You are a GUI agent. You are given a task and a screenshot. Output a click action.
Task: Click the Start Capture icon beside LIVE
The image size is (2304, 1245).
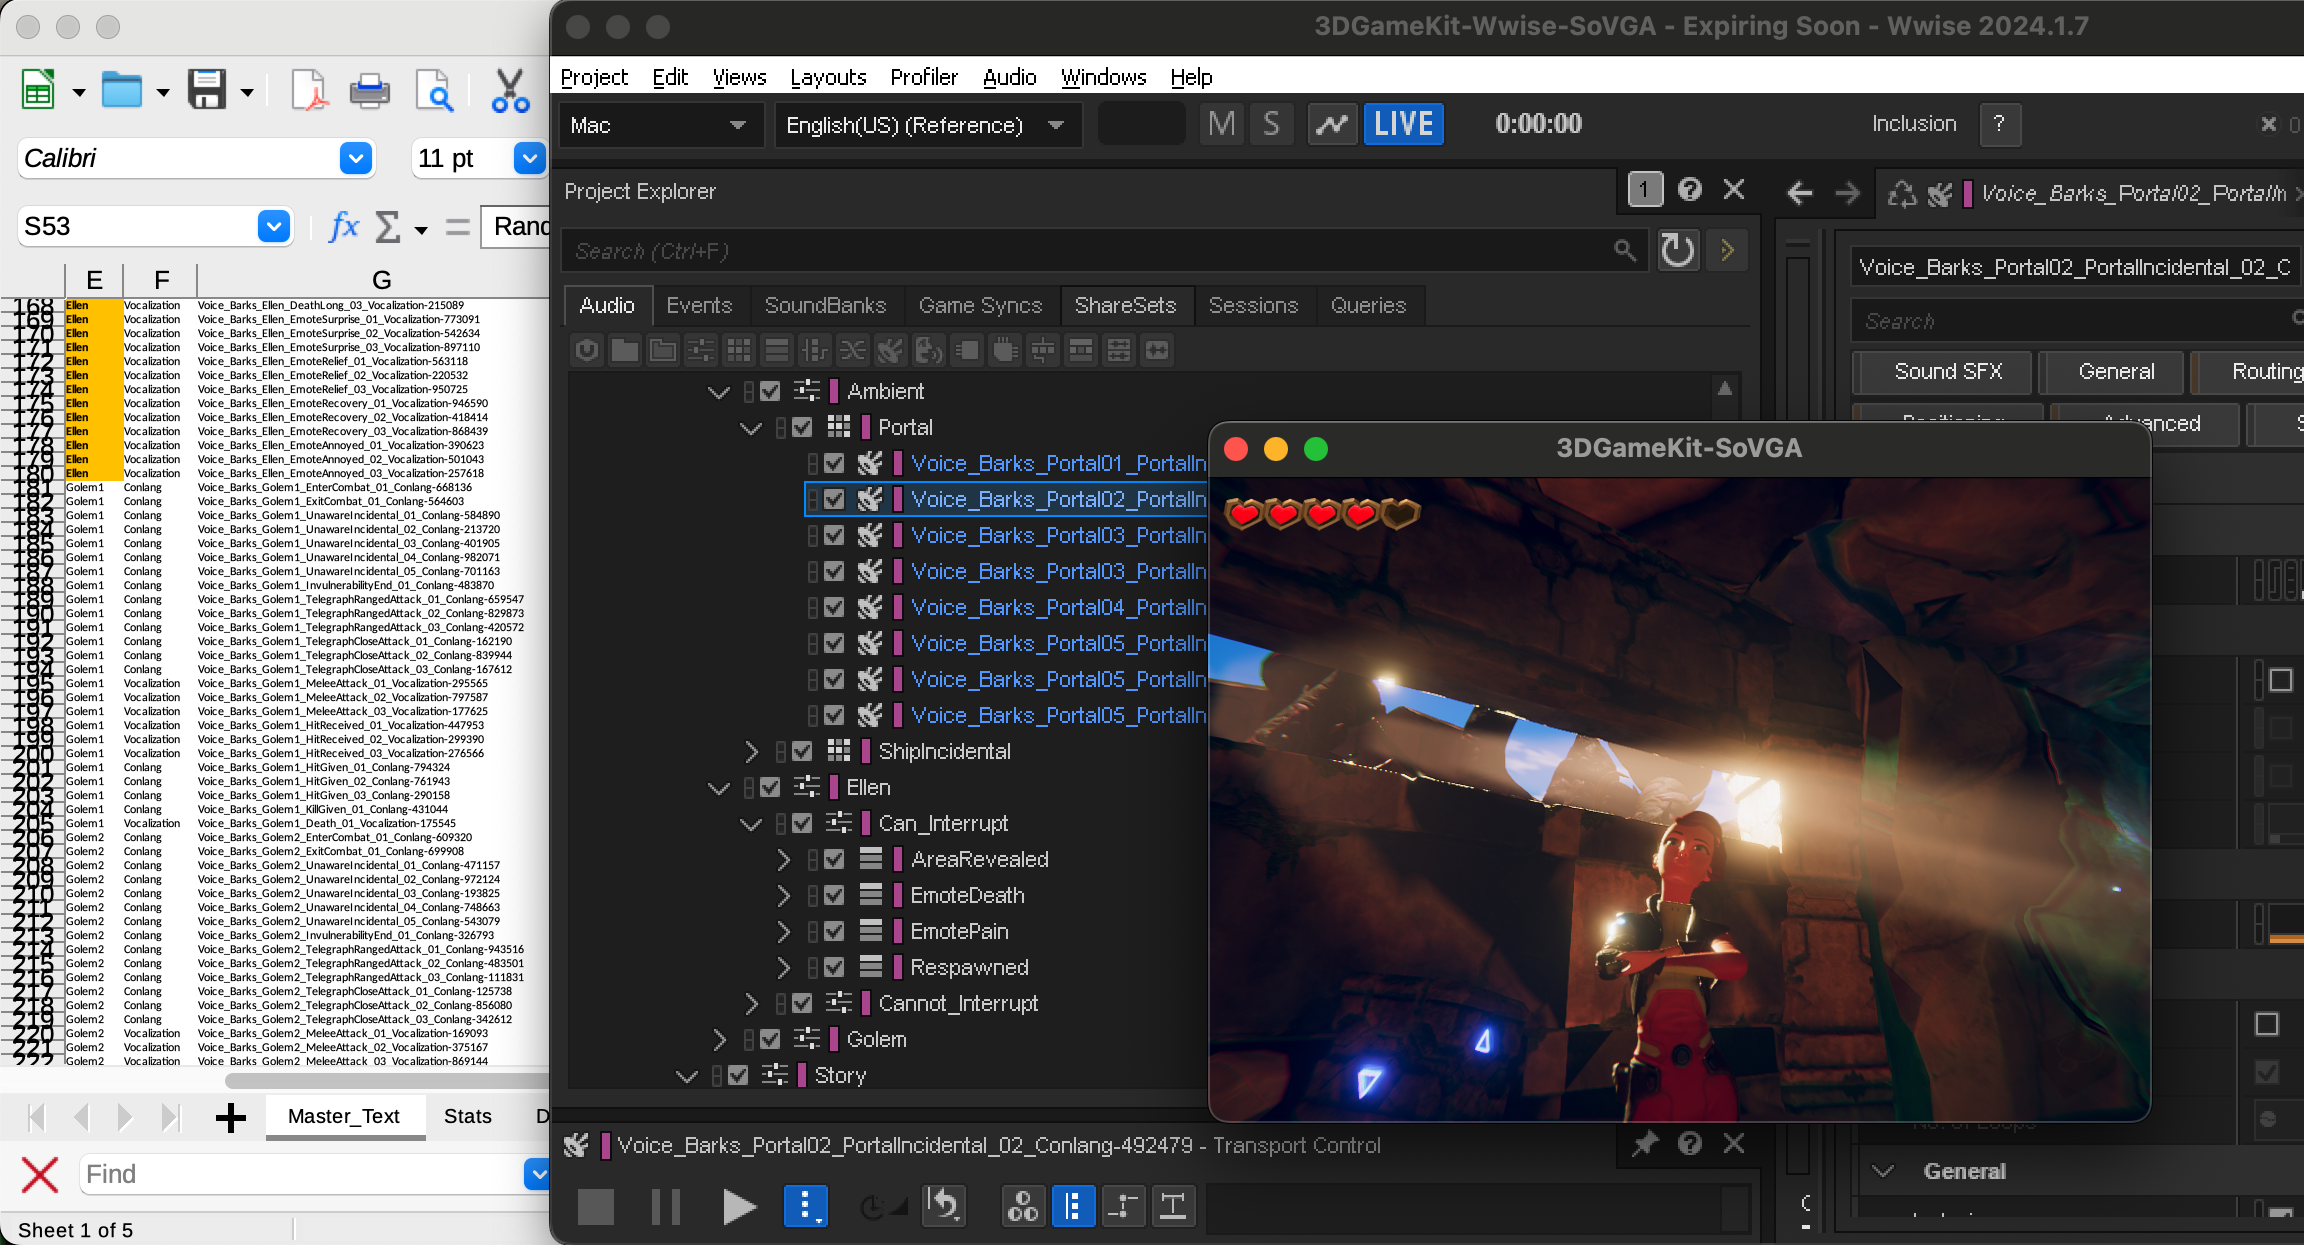[x=1332, y=124]
